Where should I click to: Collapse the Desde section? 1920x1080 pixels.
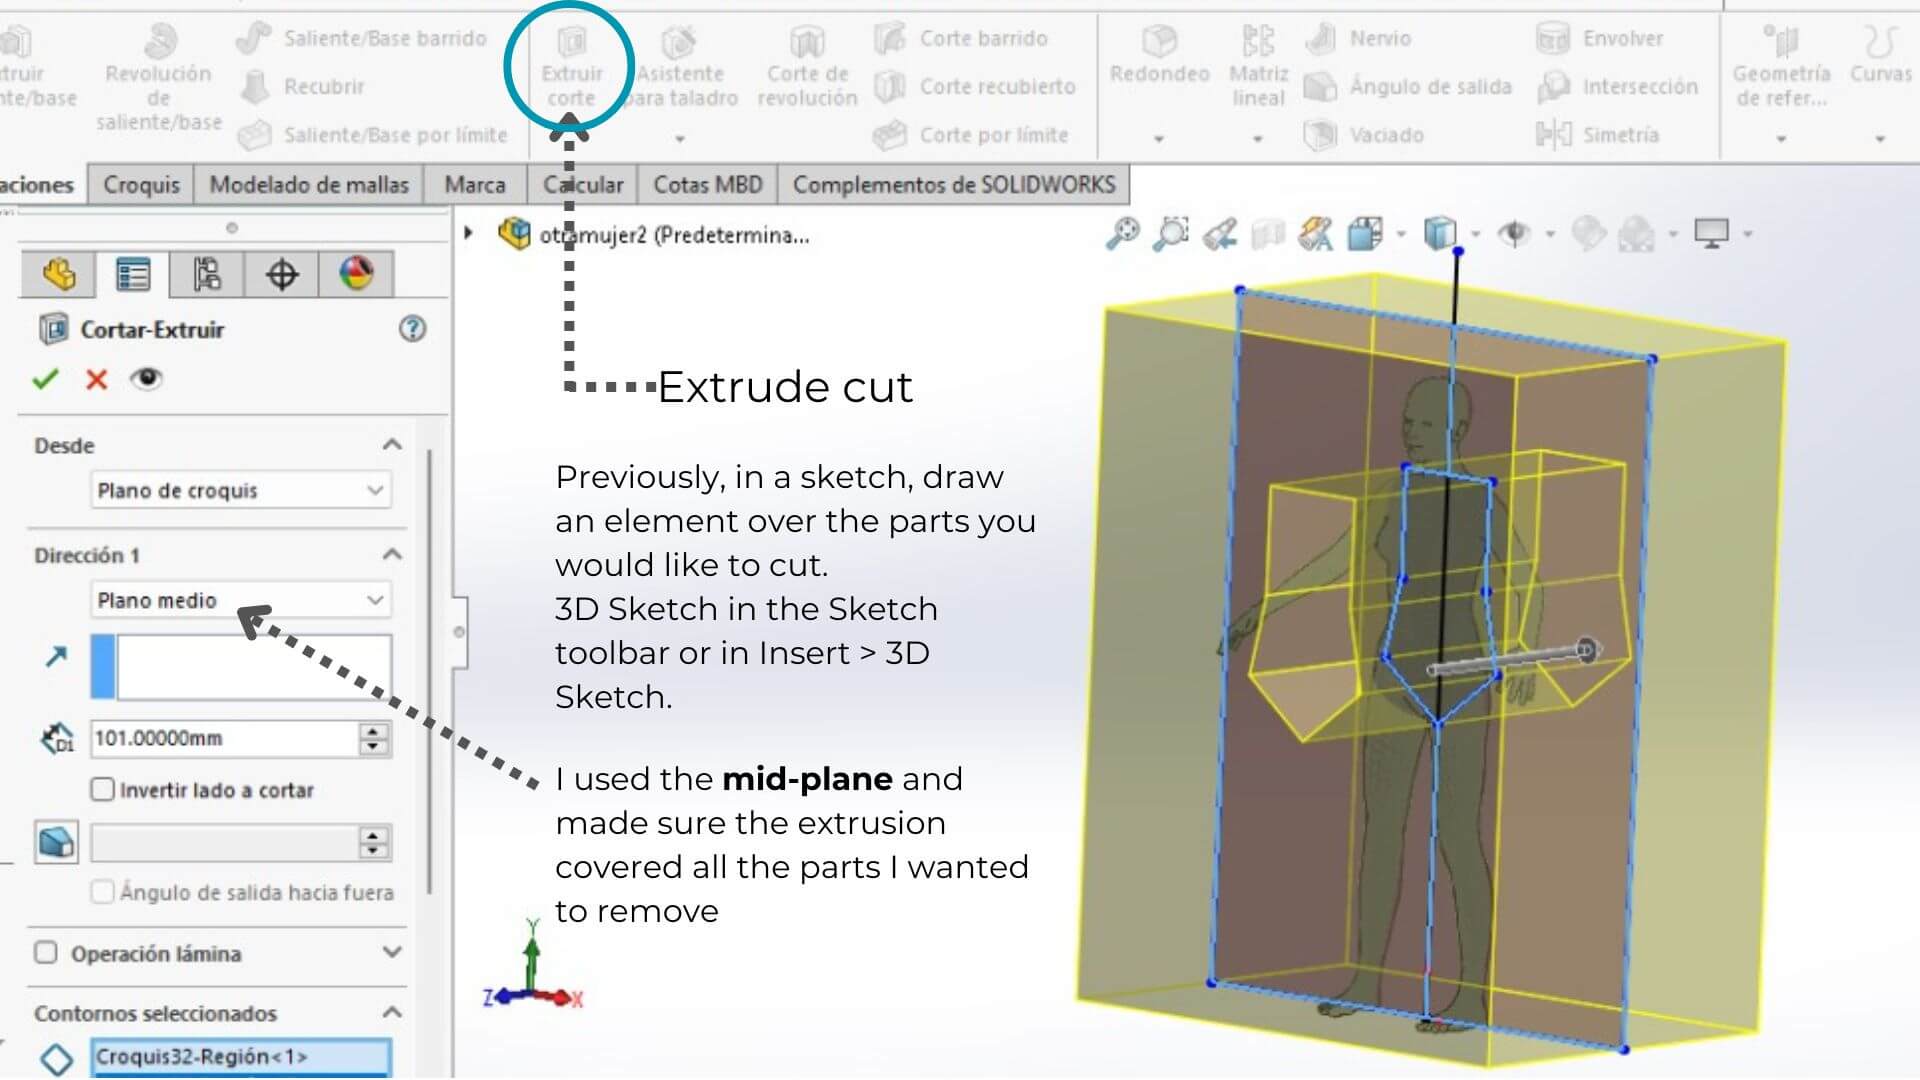392,445
